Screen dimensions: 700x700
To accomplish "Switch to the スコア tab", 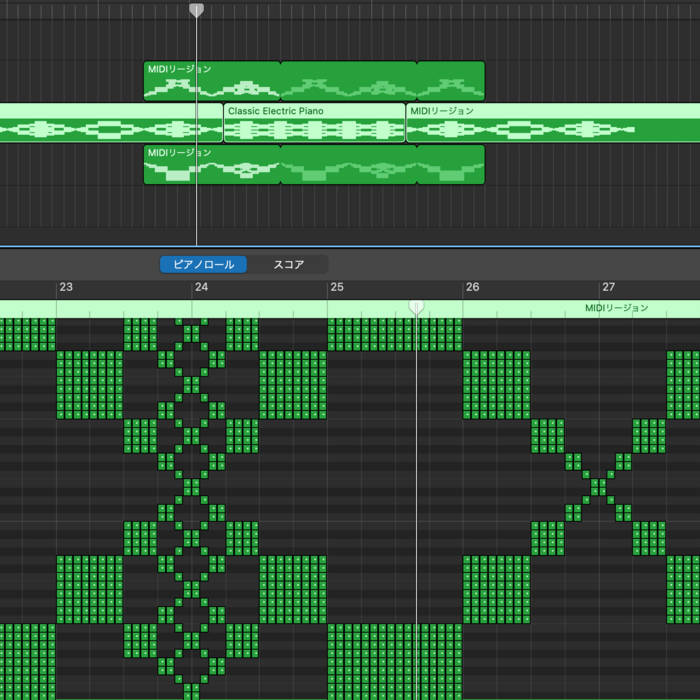I will click(x=288, y=265).
